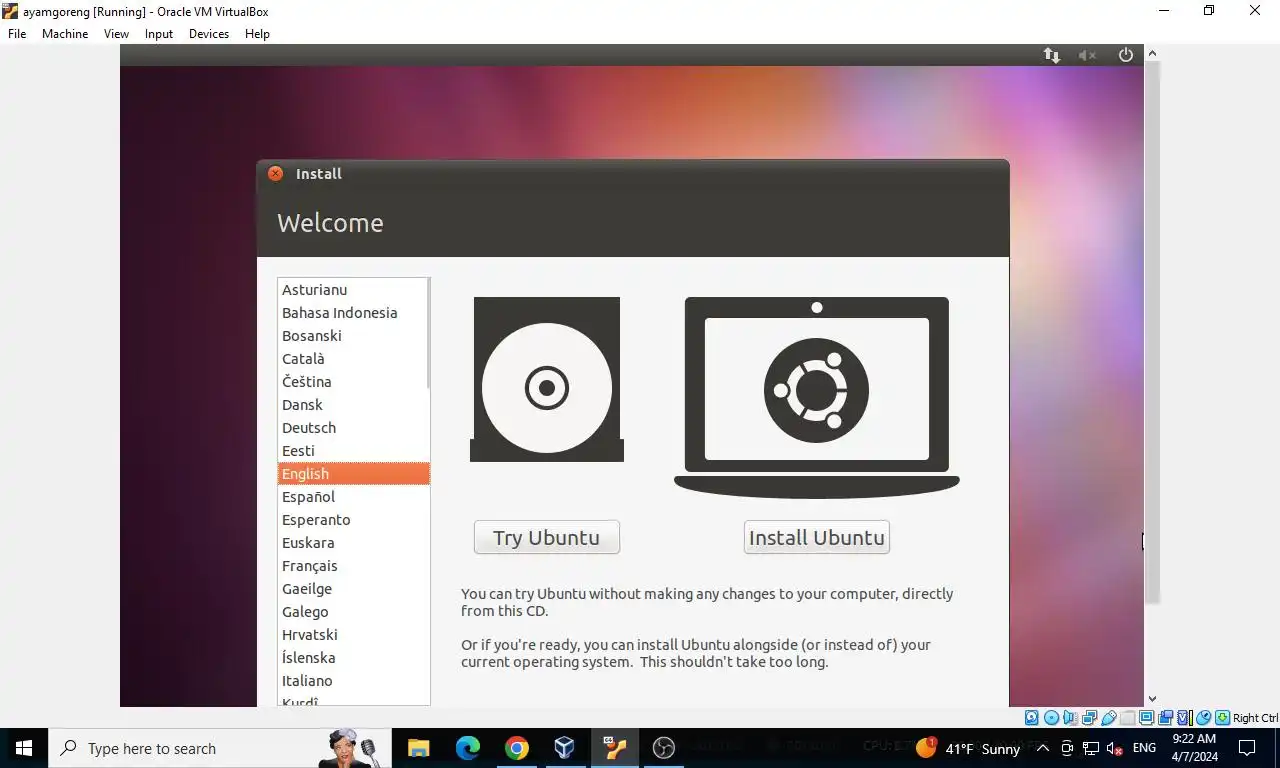The height and width of the screenshot is (768, 1280).
Task: Click the laptop with Ubuntu logo illustration
Action: 817,397
